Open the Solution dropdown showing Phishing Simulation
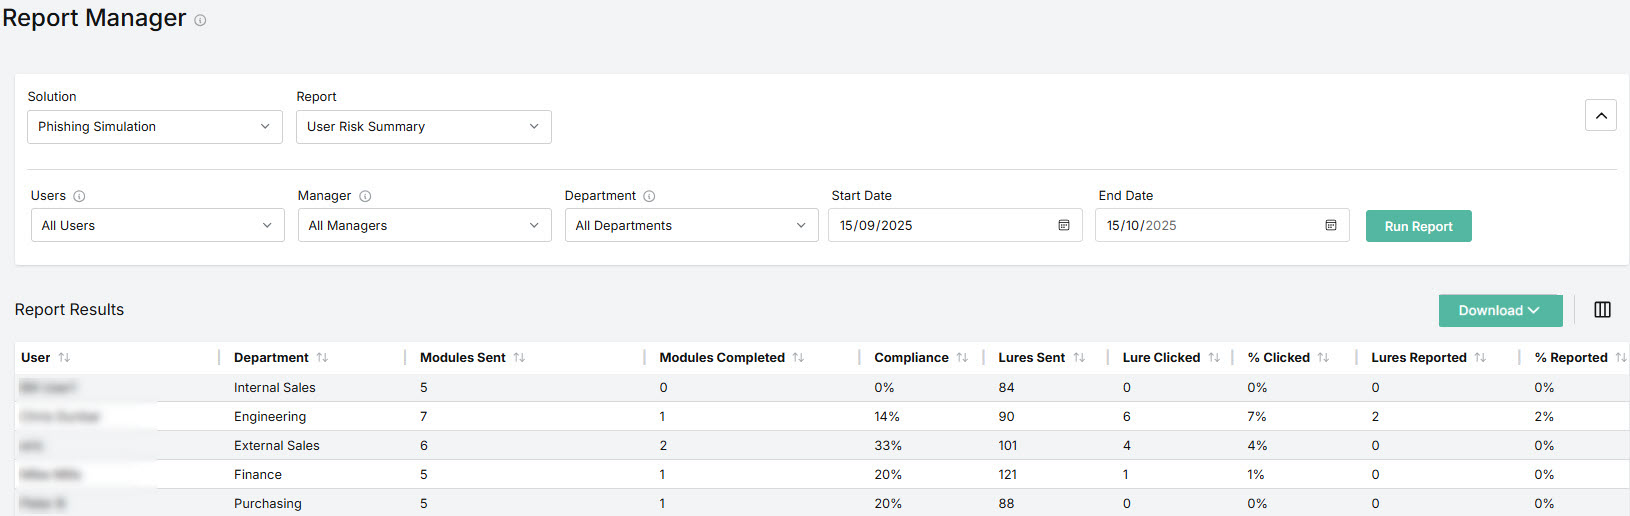 [155, 127]
